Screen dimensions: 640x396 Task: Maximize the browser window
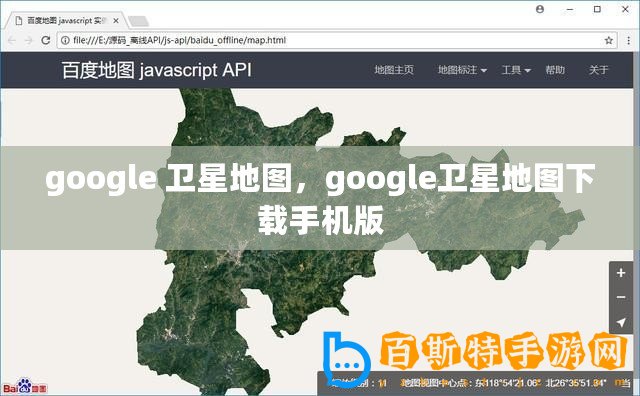pos(597,9)
